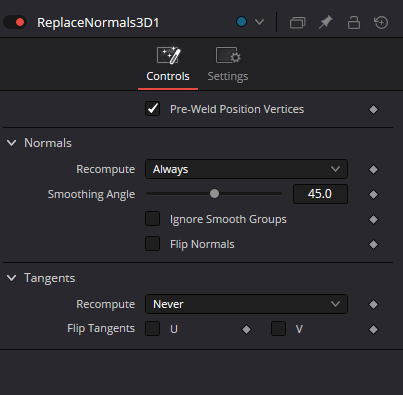Click the Smoothing Angle label
The width and height of the screenshot is (403, 395).
click(x=91, y=194)
